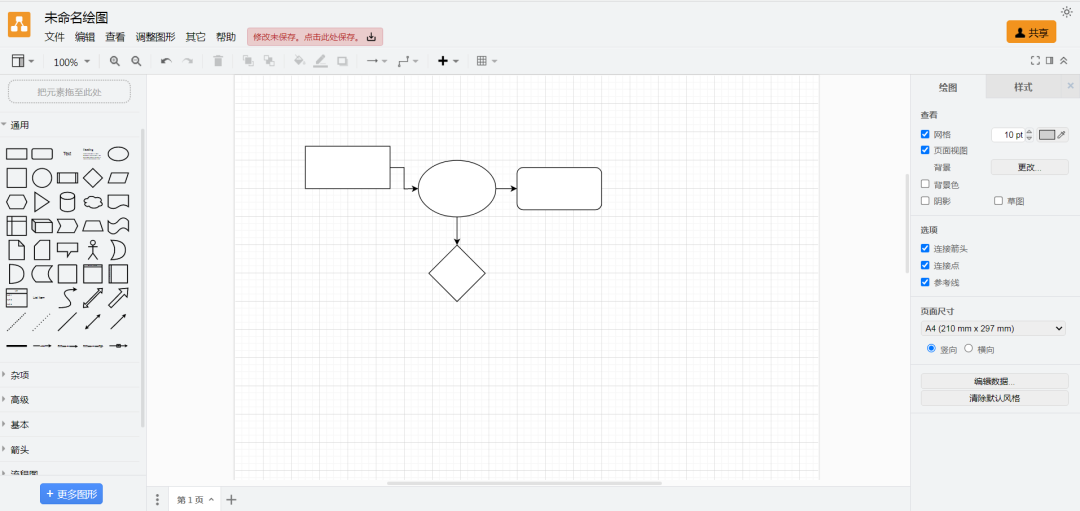1080x511 pixels.
Task: Pick the actor stick figure shape
Action: (x=93, y=250)
